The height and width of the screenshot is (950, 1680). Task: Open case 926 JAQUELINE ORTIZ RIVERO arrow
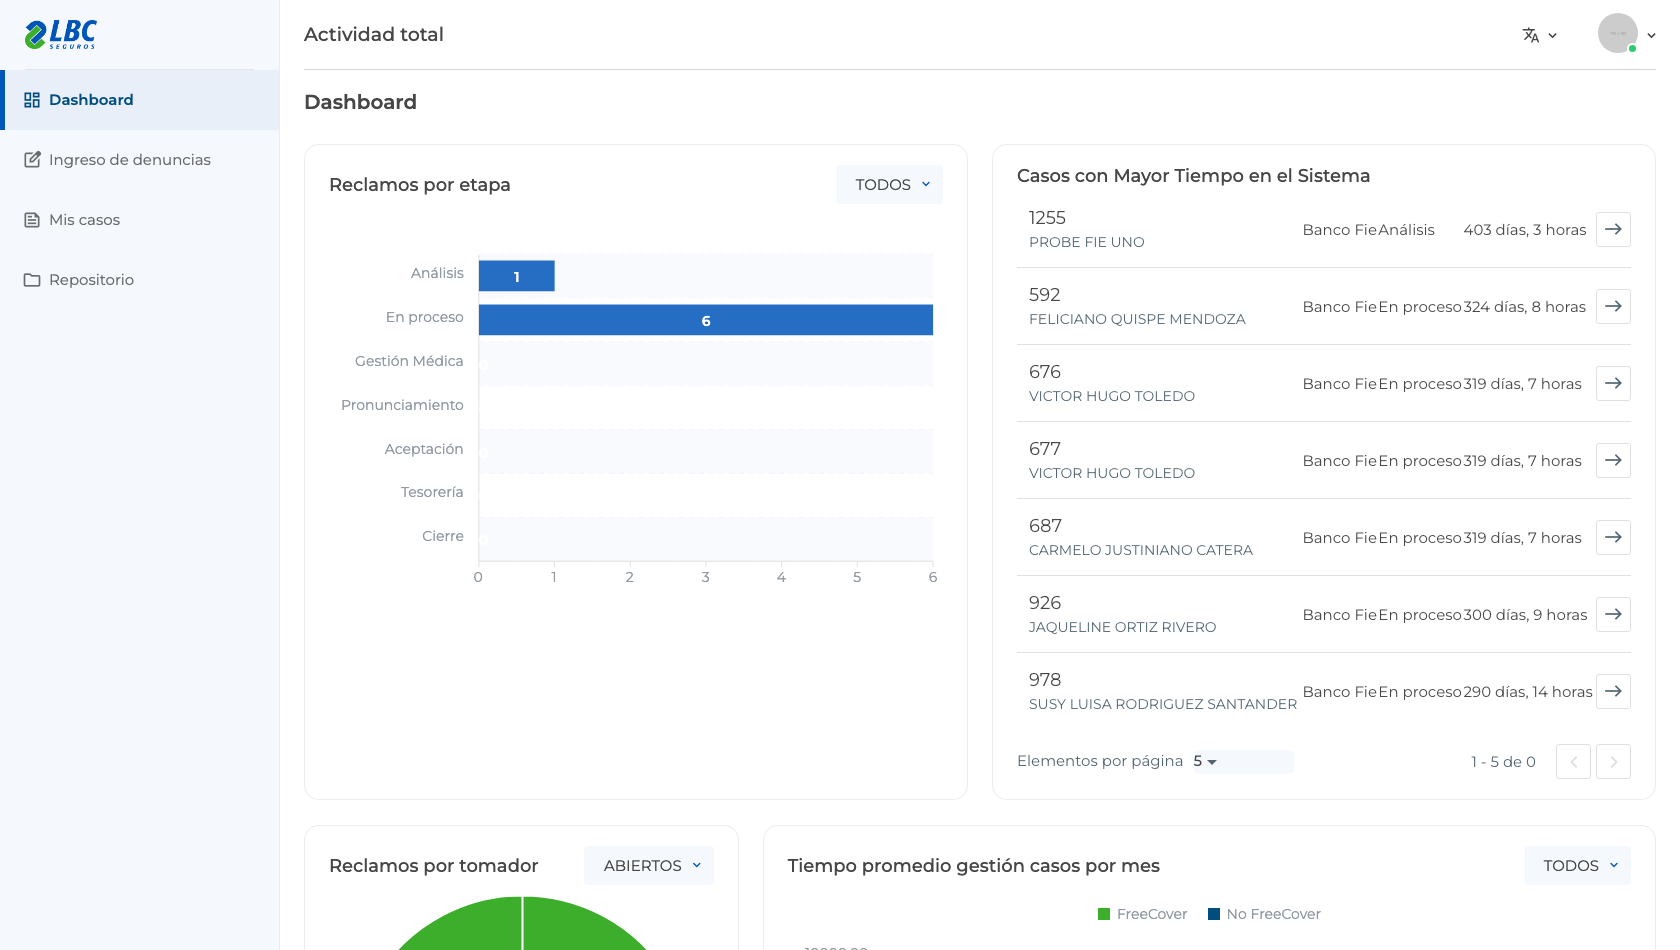coord(1613,615)
